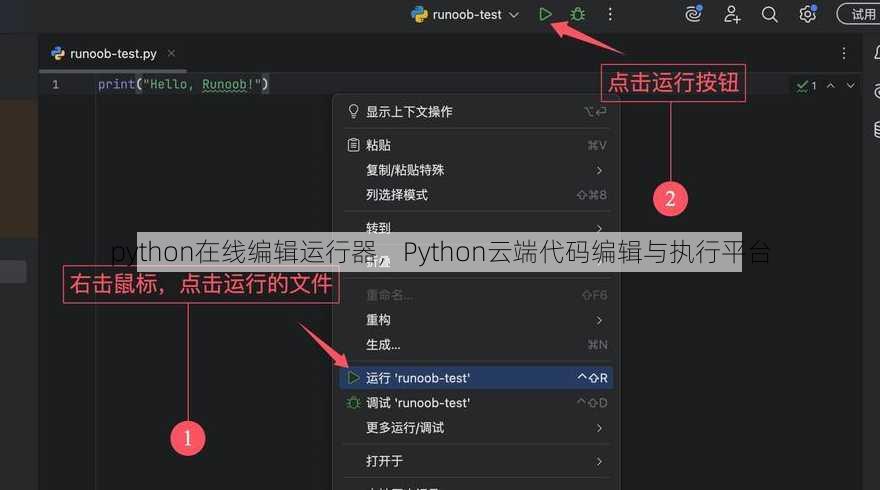Select 显示上下文操作 in the context menu
The image size is (880, 490).
476,112
